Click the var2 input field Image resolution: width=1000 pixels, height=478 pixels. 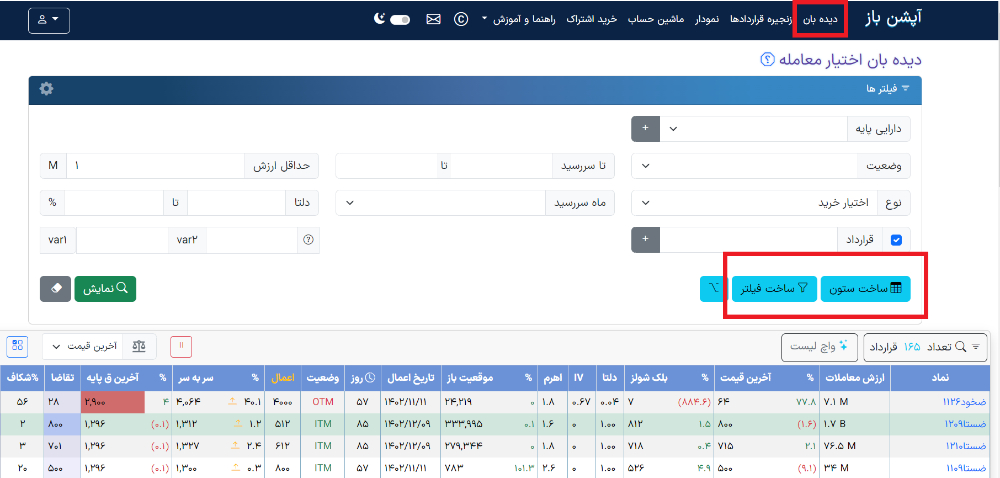tap(252, 240)
